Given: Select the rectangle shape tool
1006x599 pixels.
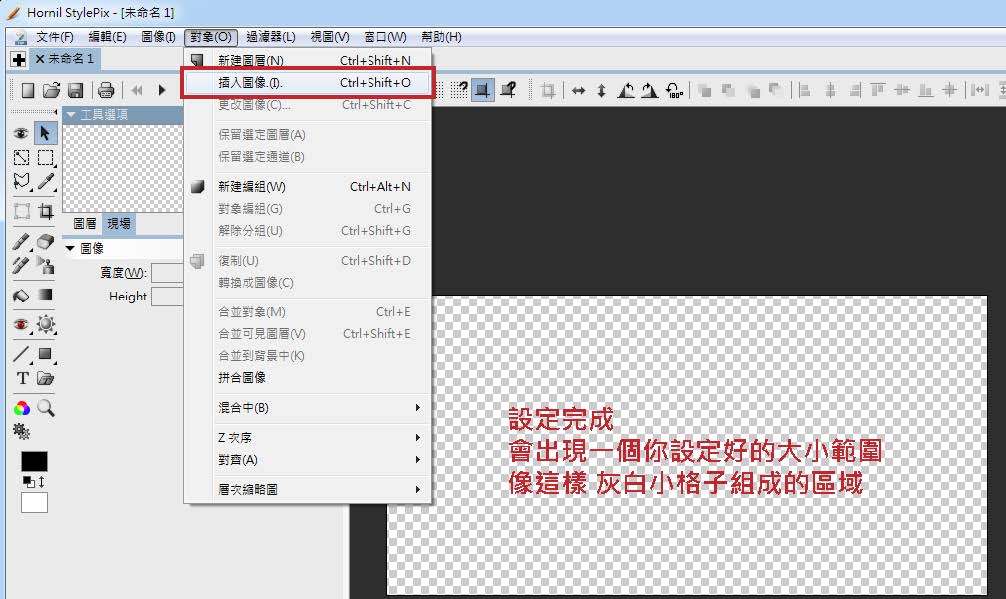Looking at the screenshot, I should tap(45, 354).
